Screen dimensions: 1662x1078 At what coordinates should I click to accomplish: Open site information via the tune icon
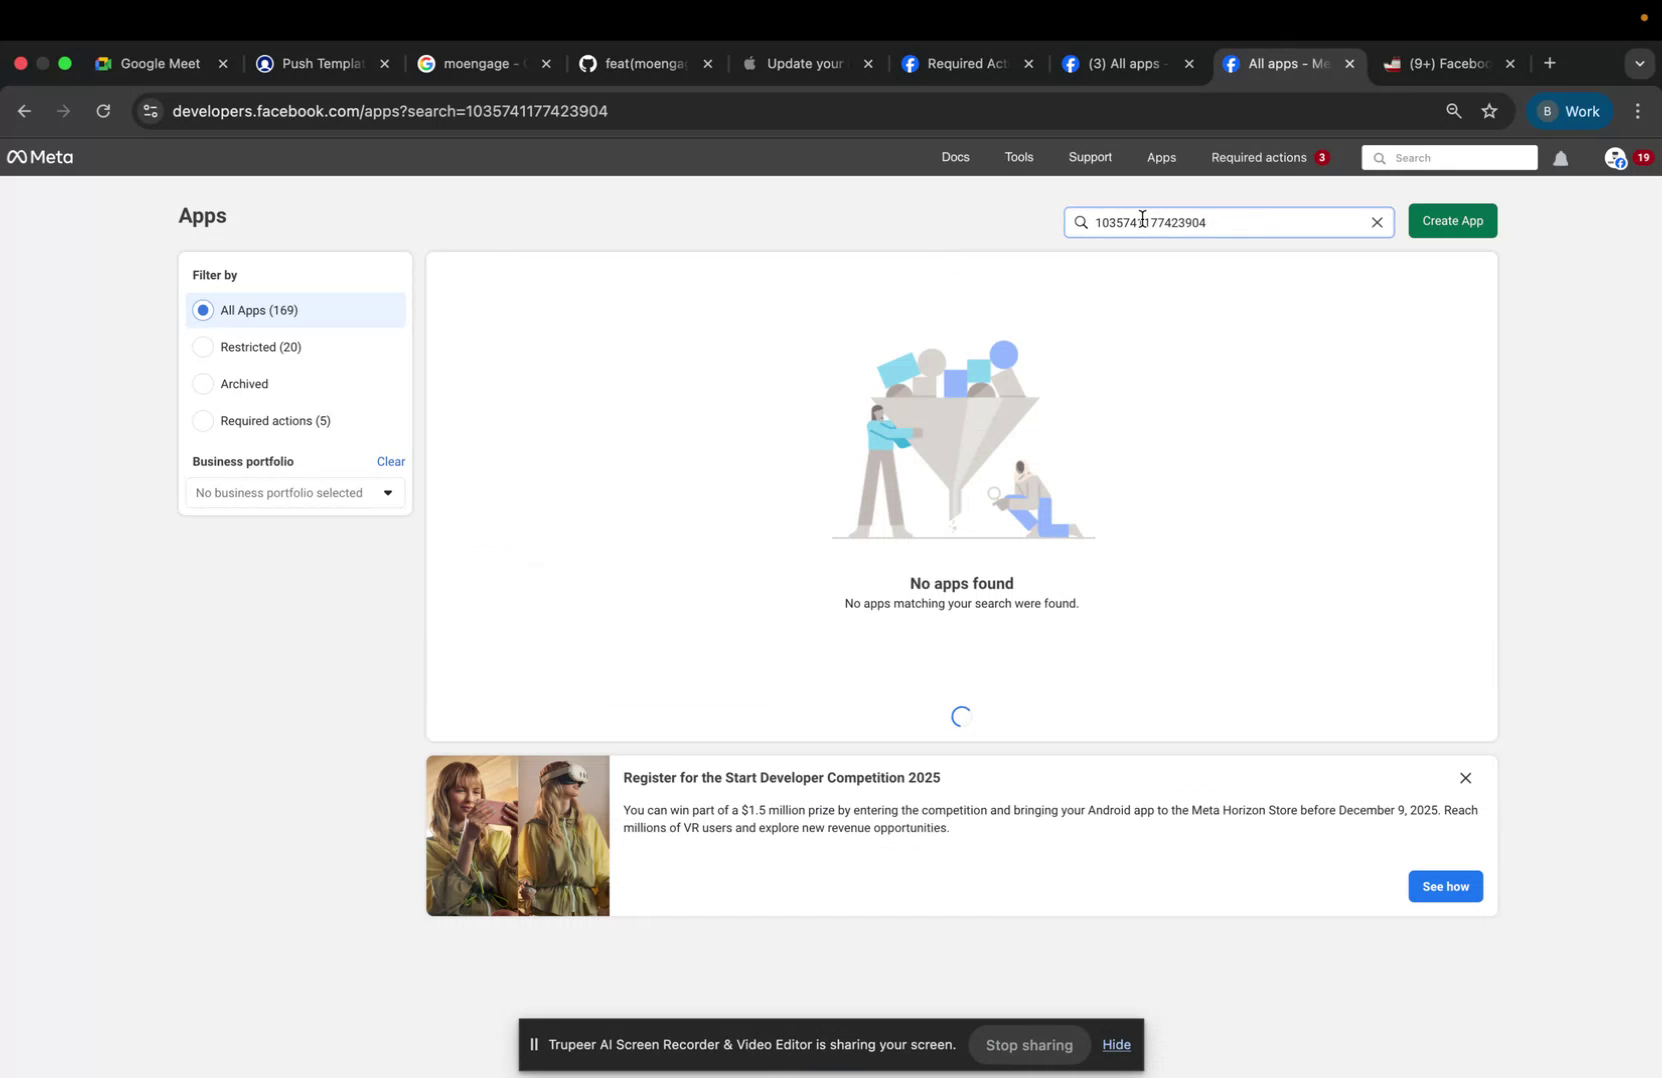(149, 111)
